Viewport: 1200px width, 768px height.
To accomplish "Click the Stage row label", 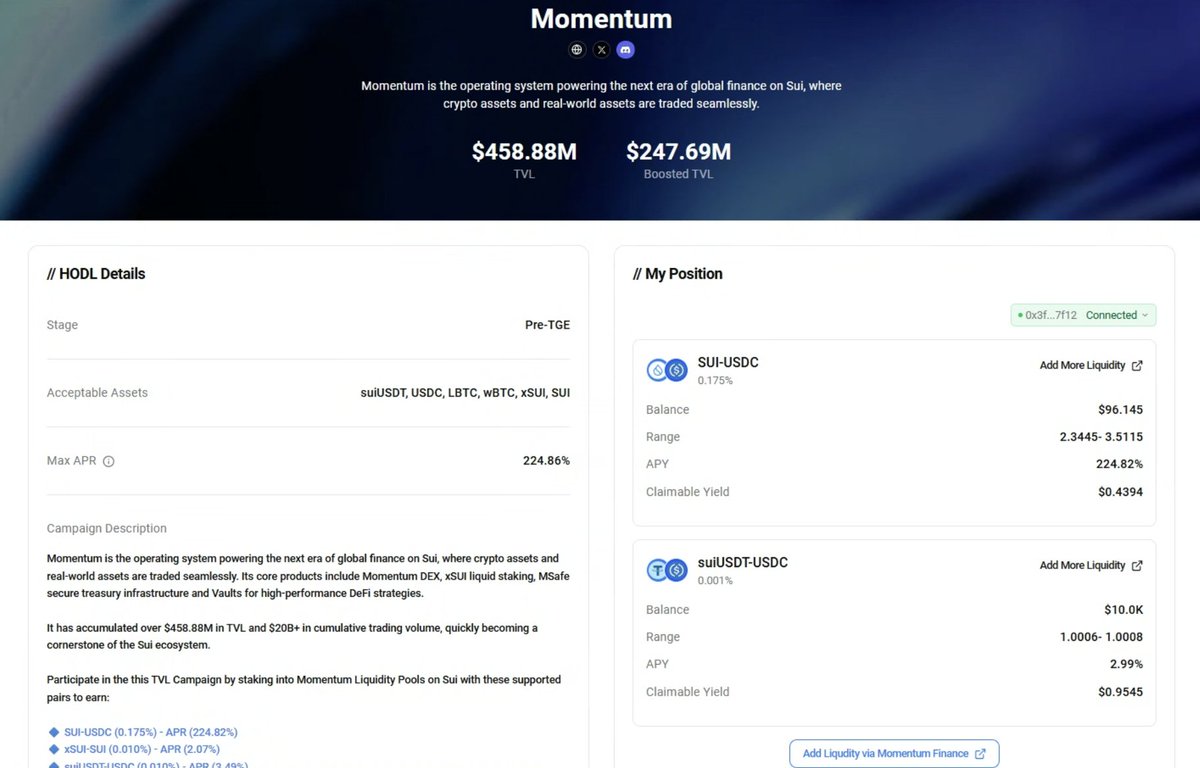I will click(x=62, y=325).
